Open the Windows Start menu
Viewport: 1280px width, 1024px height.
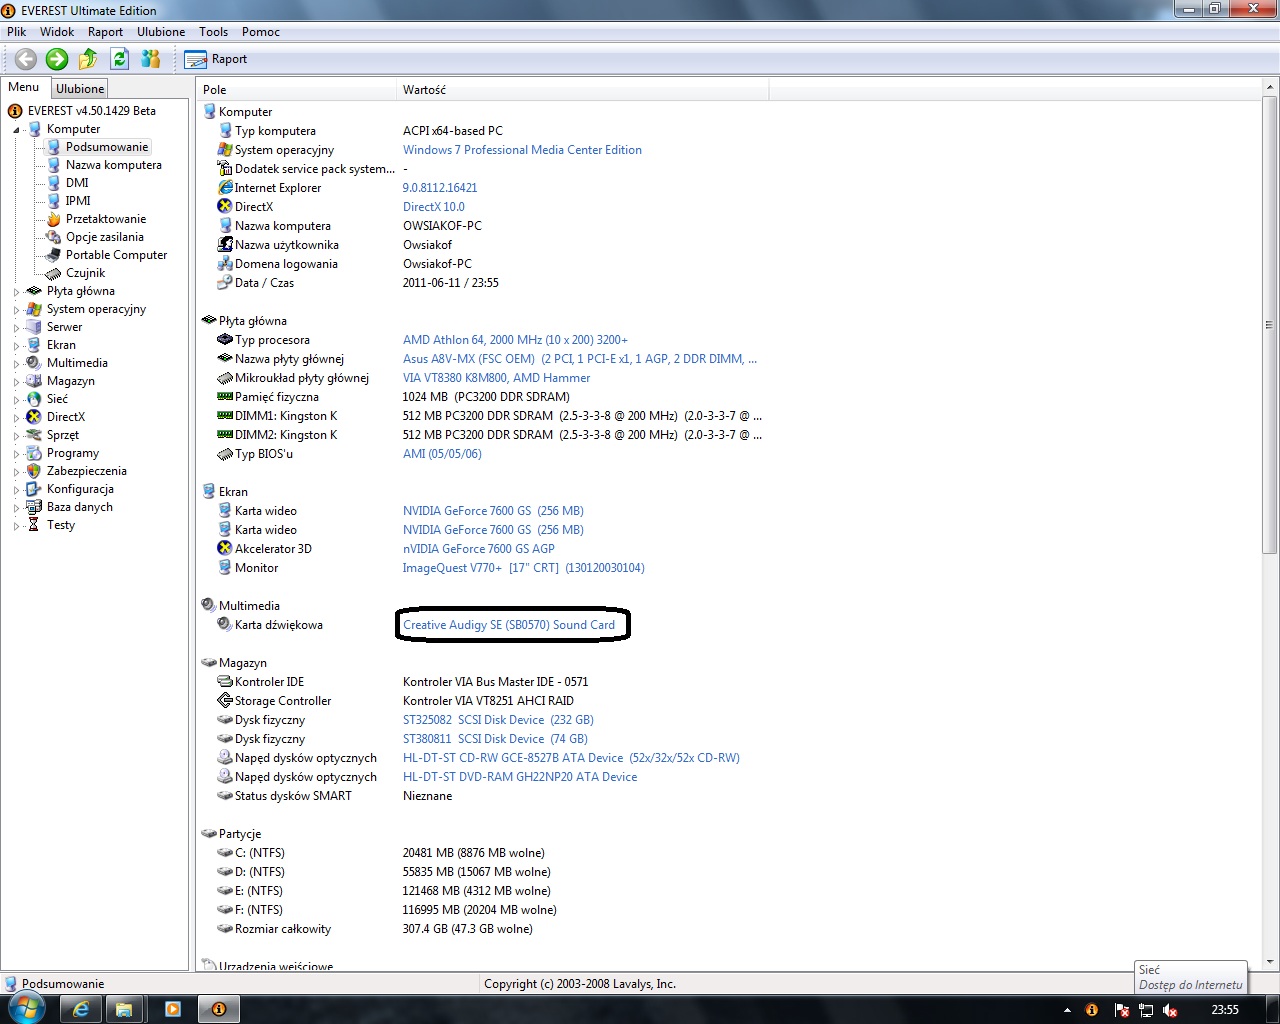(27, 1009)
